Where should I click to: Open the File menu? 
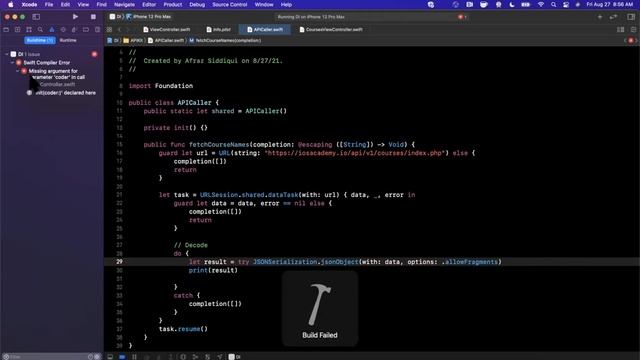pyautogui.click(x=49, y=4)
